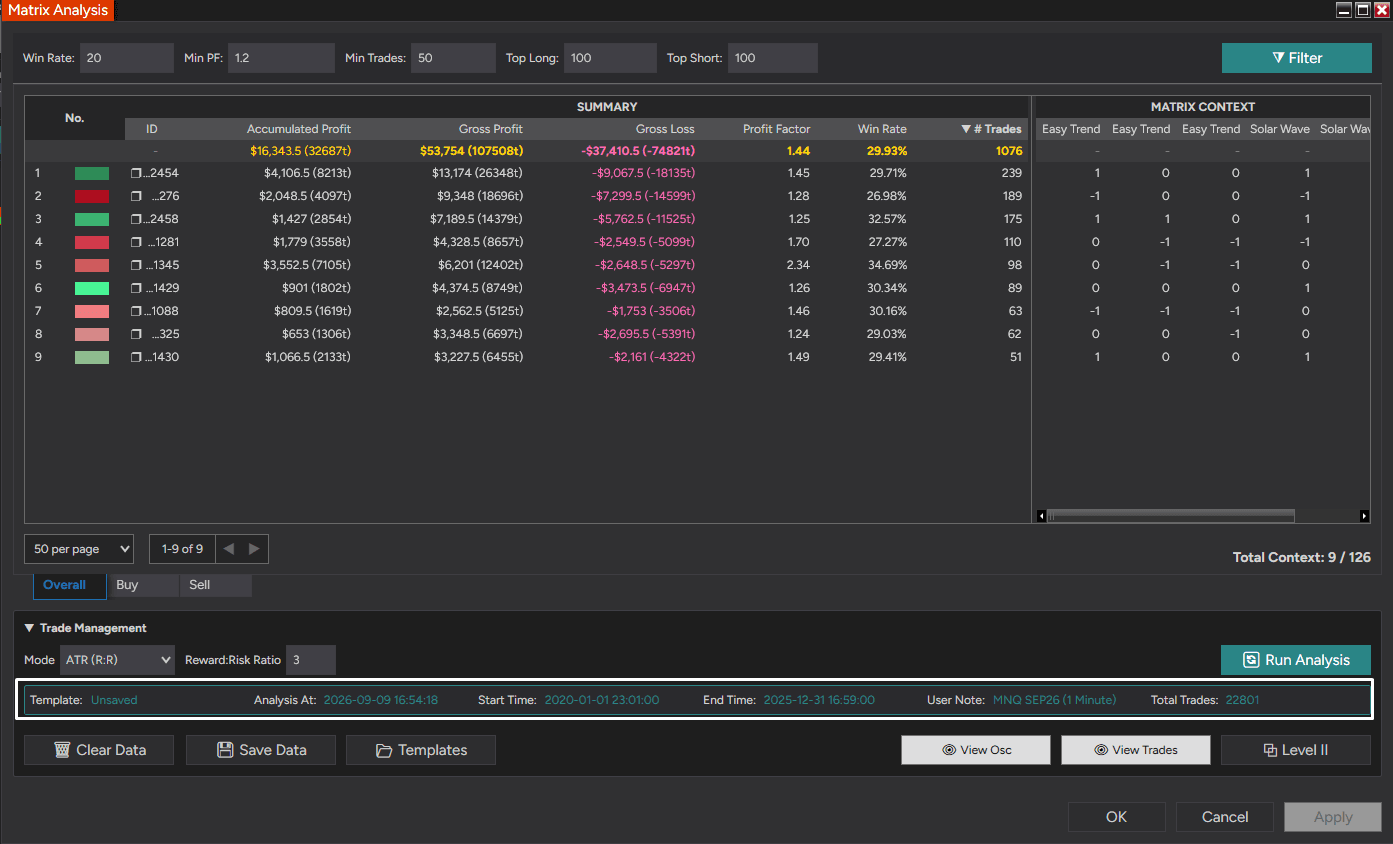
Task: Open Level II button
Action: pyautogui.click(x=1296, y=750)
